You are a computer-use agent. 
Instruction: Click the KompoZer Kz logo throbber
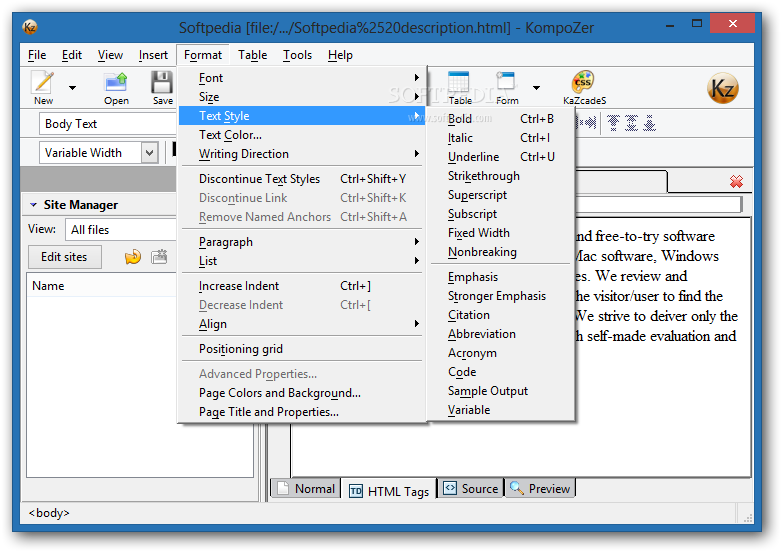(722, 89)
